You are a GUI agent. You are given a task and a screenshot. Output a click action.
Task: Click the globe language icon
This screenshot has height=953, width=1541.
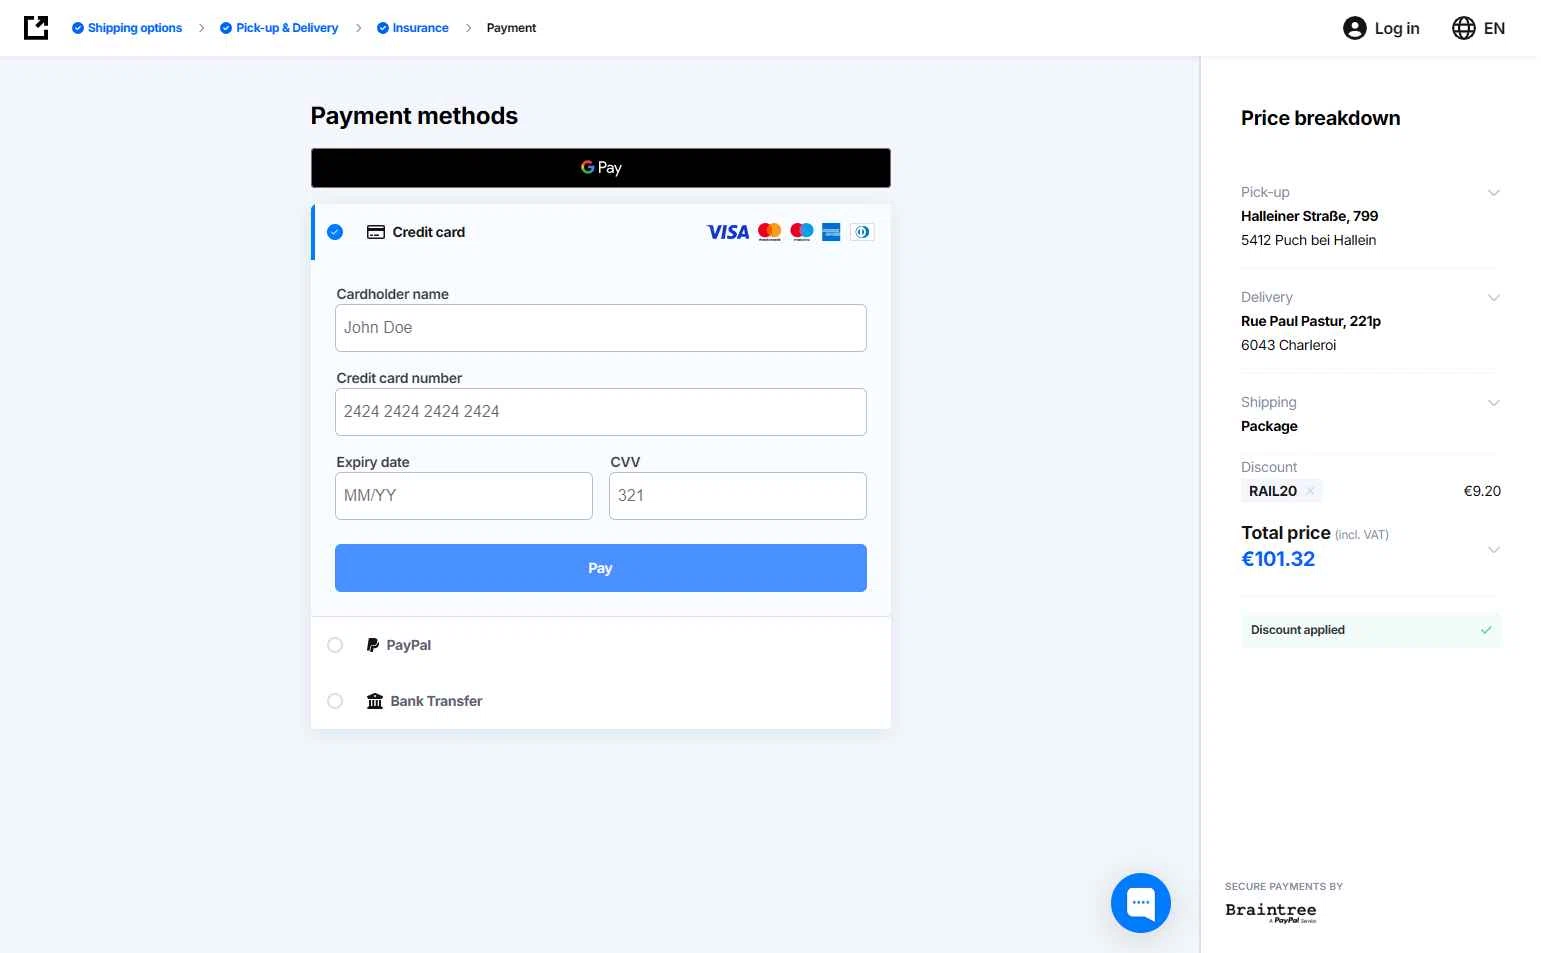(x=1463, y=28)
